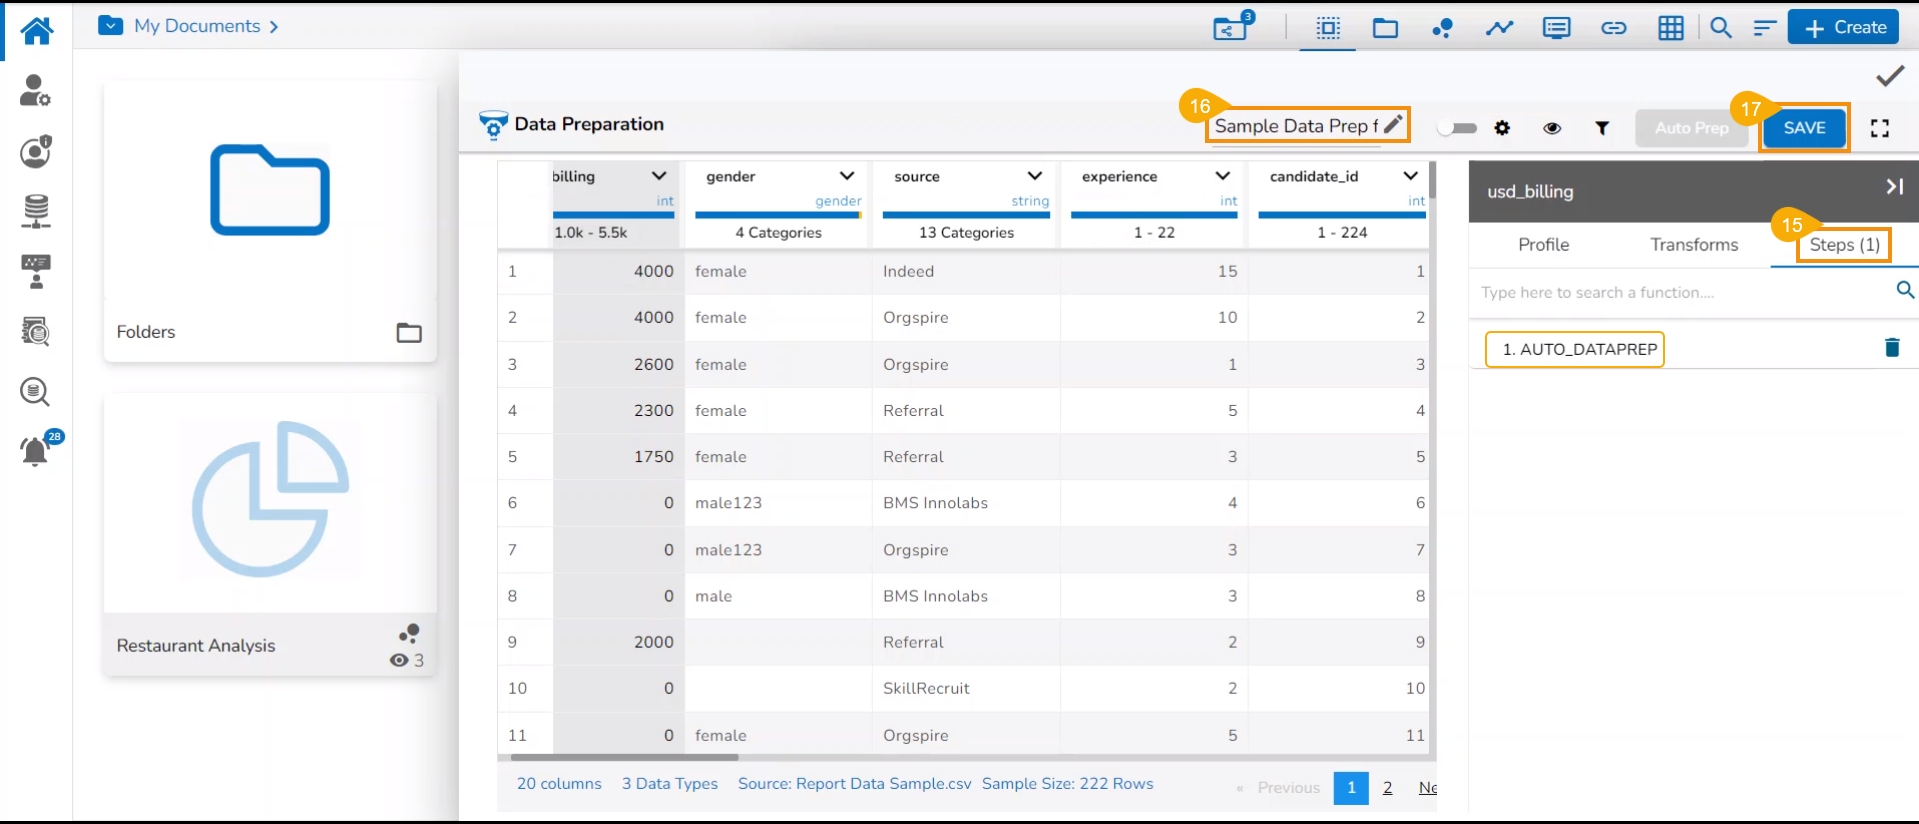Open the data preparation settings gear

point(1502,128)
